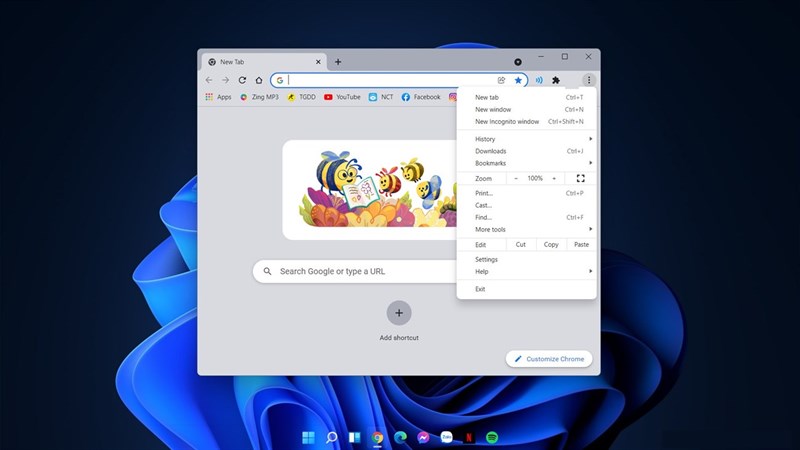Click Paste in Edit row

coord(581,244)
